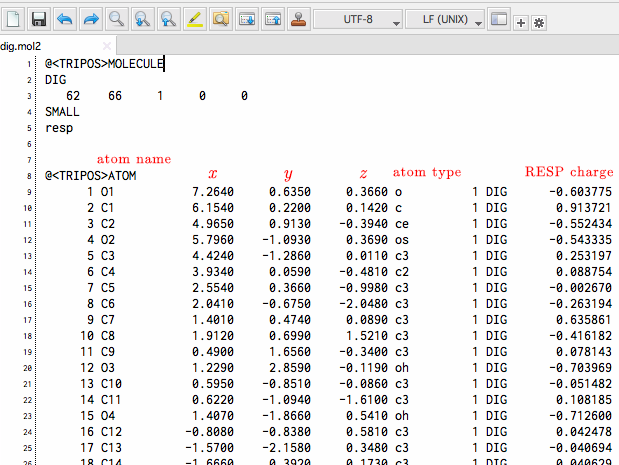Click charge 0.913721 in the C1 row

(584, 208)
